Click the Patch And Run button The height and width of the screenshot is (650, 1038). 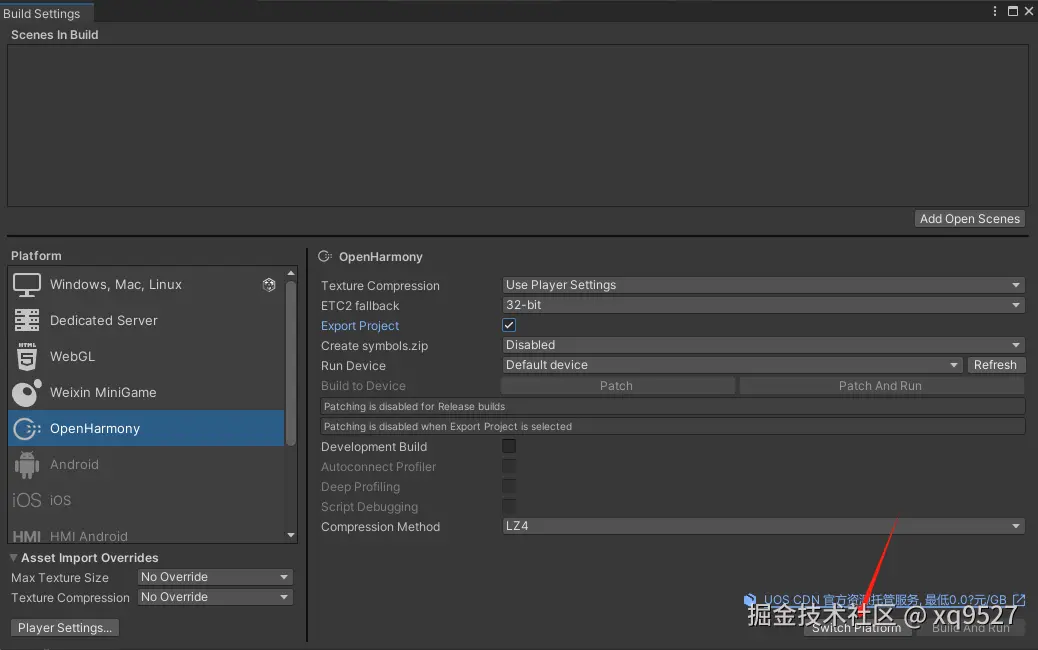coord(880,386)
